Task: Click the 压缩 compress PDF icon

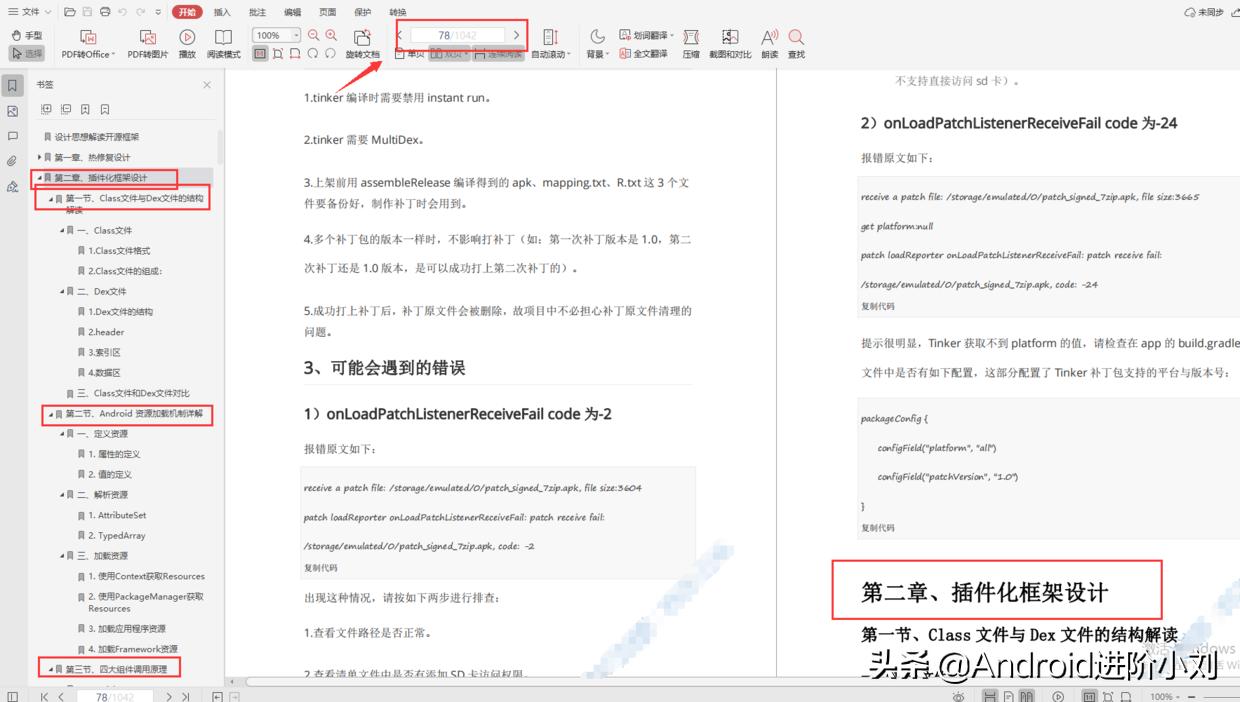Action: pyautogui.click(x=690, y=46)
